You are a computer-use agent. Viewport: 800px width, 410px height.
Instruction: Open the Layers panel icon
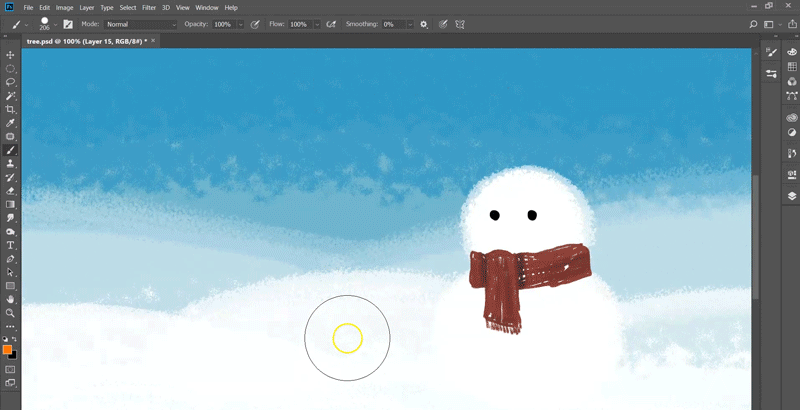pyautogui.click(x=791, y=197)
